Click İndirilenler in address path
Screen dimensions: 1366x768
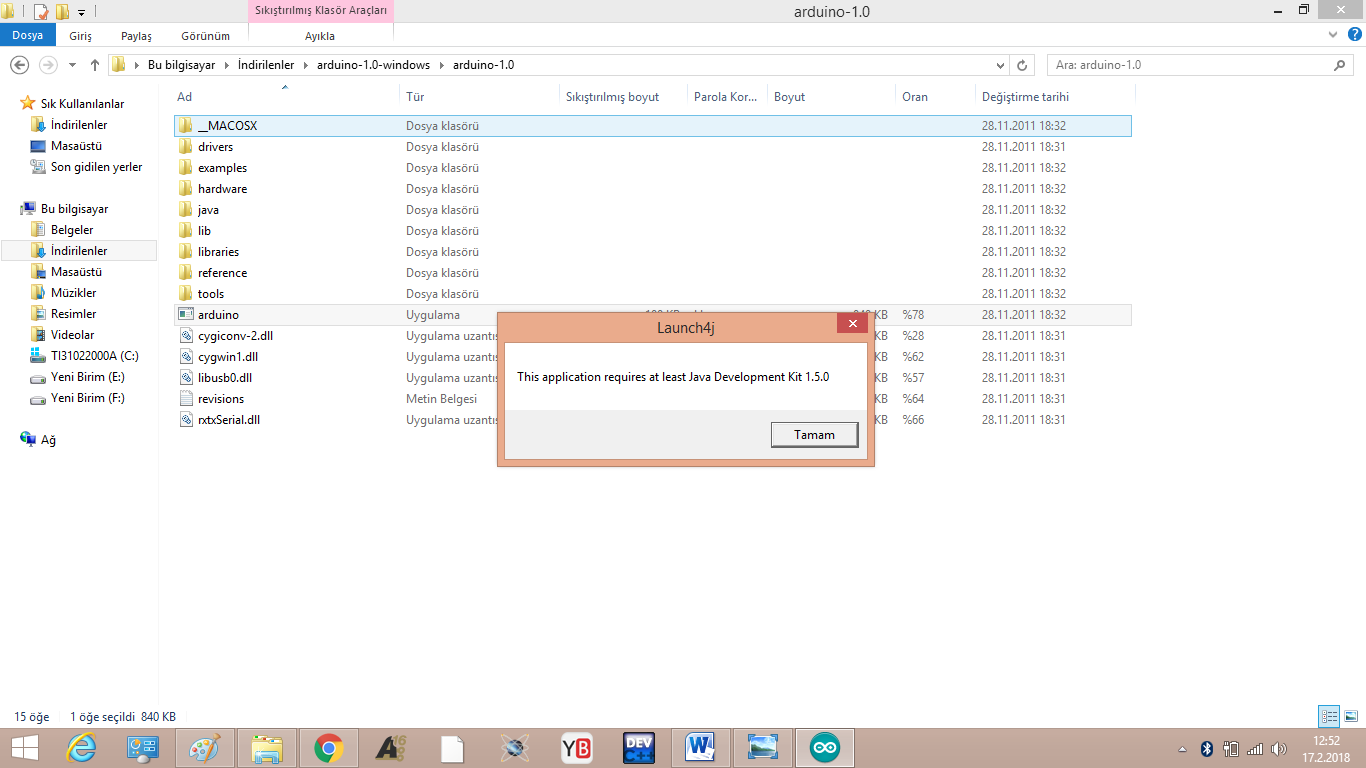coord(266,65)
